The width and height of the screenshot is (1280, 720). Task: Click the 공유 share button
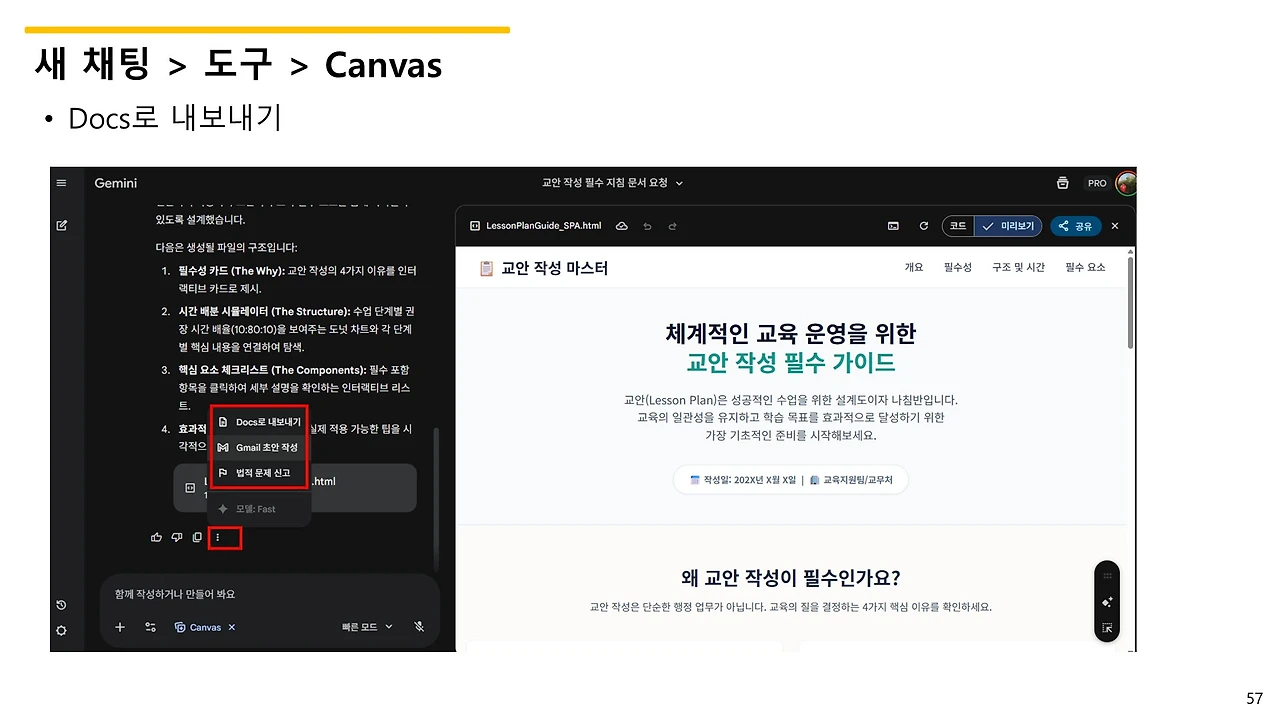click(1076, 226)
